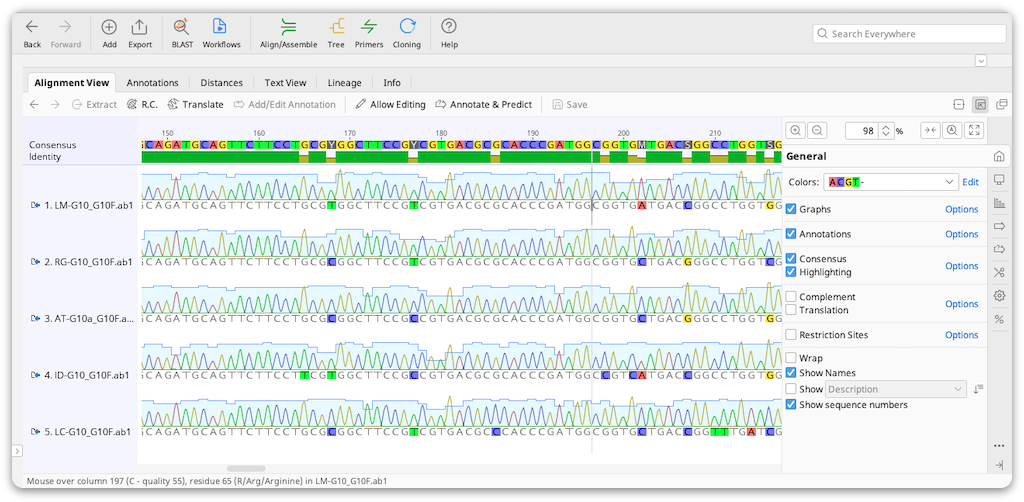Enable the Restriction Sites checkbox

point(791,335)
